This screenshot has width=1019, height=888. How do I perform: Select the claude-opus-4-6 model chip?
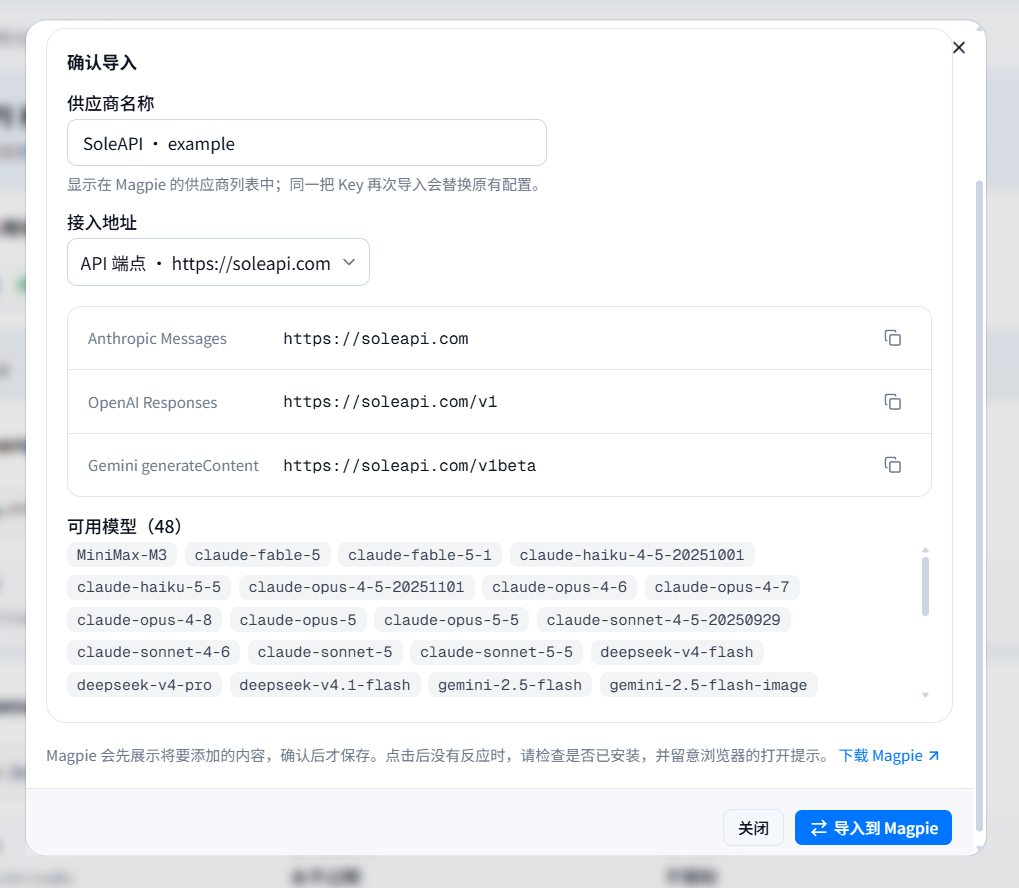(560, 587)
